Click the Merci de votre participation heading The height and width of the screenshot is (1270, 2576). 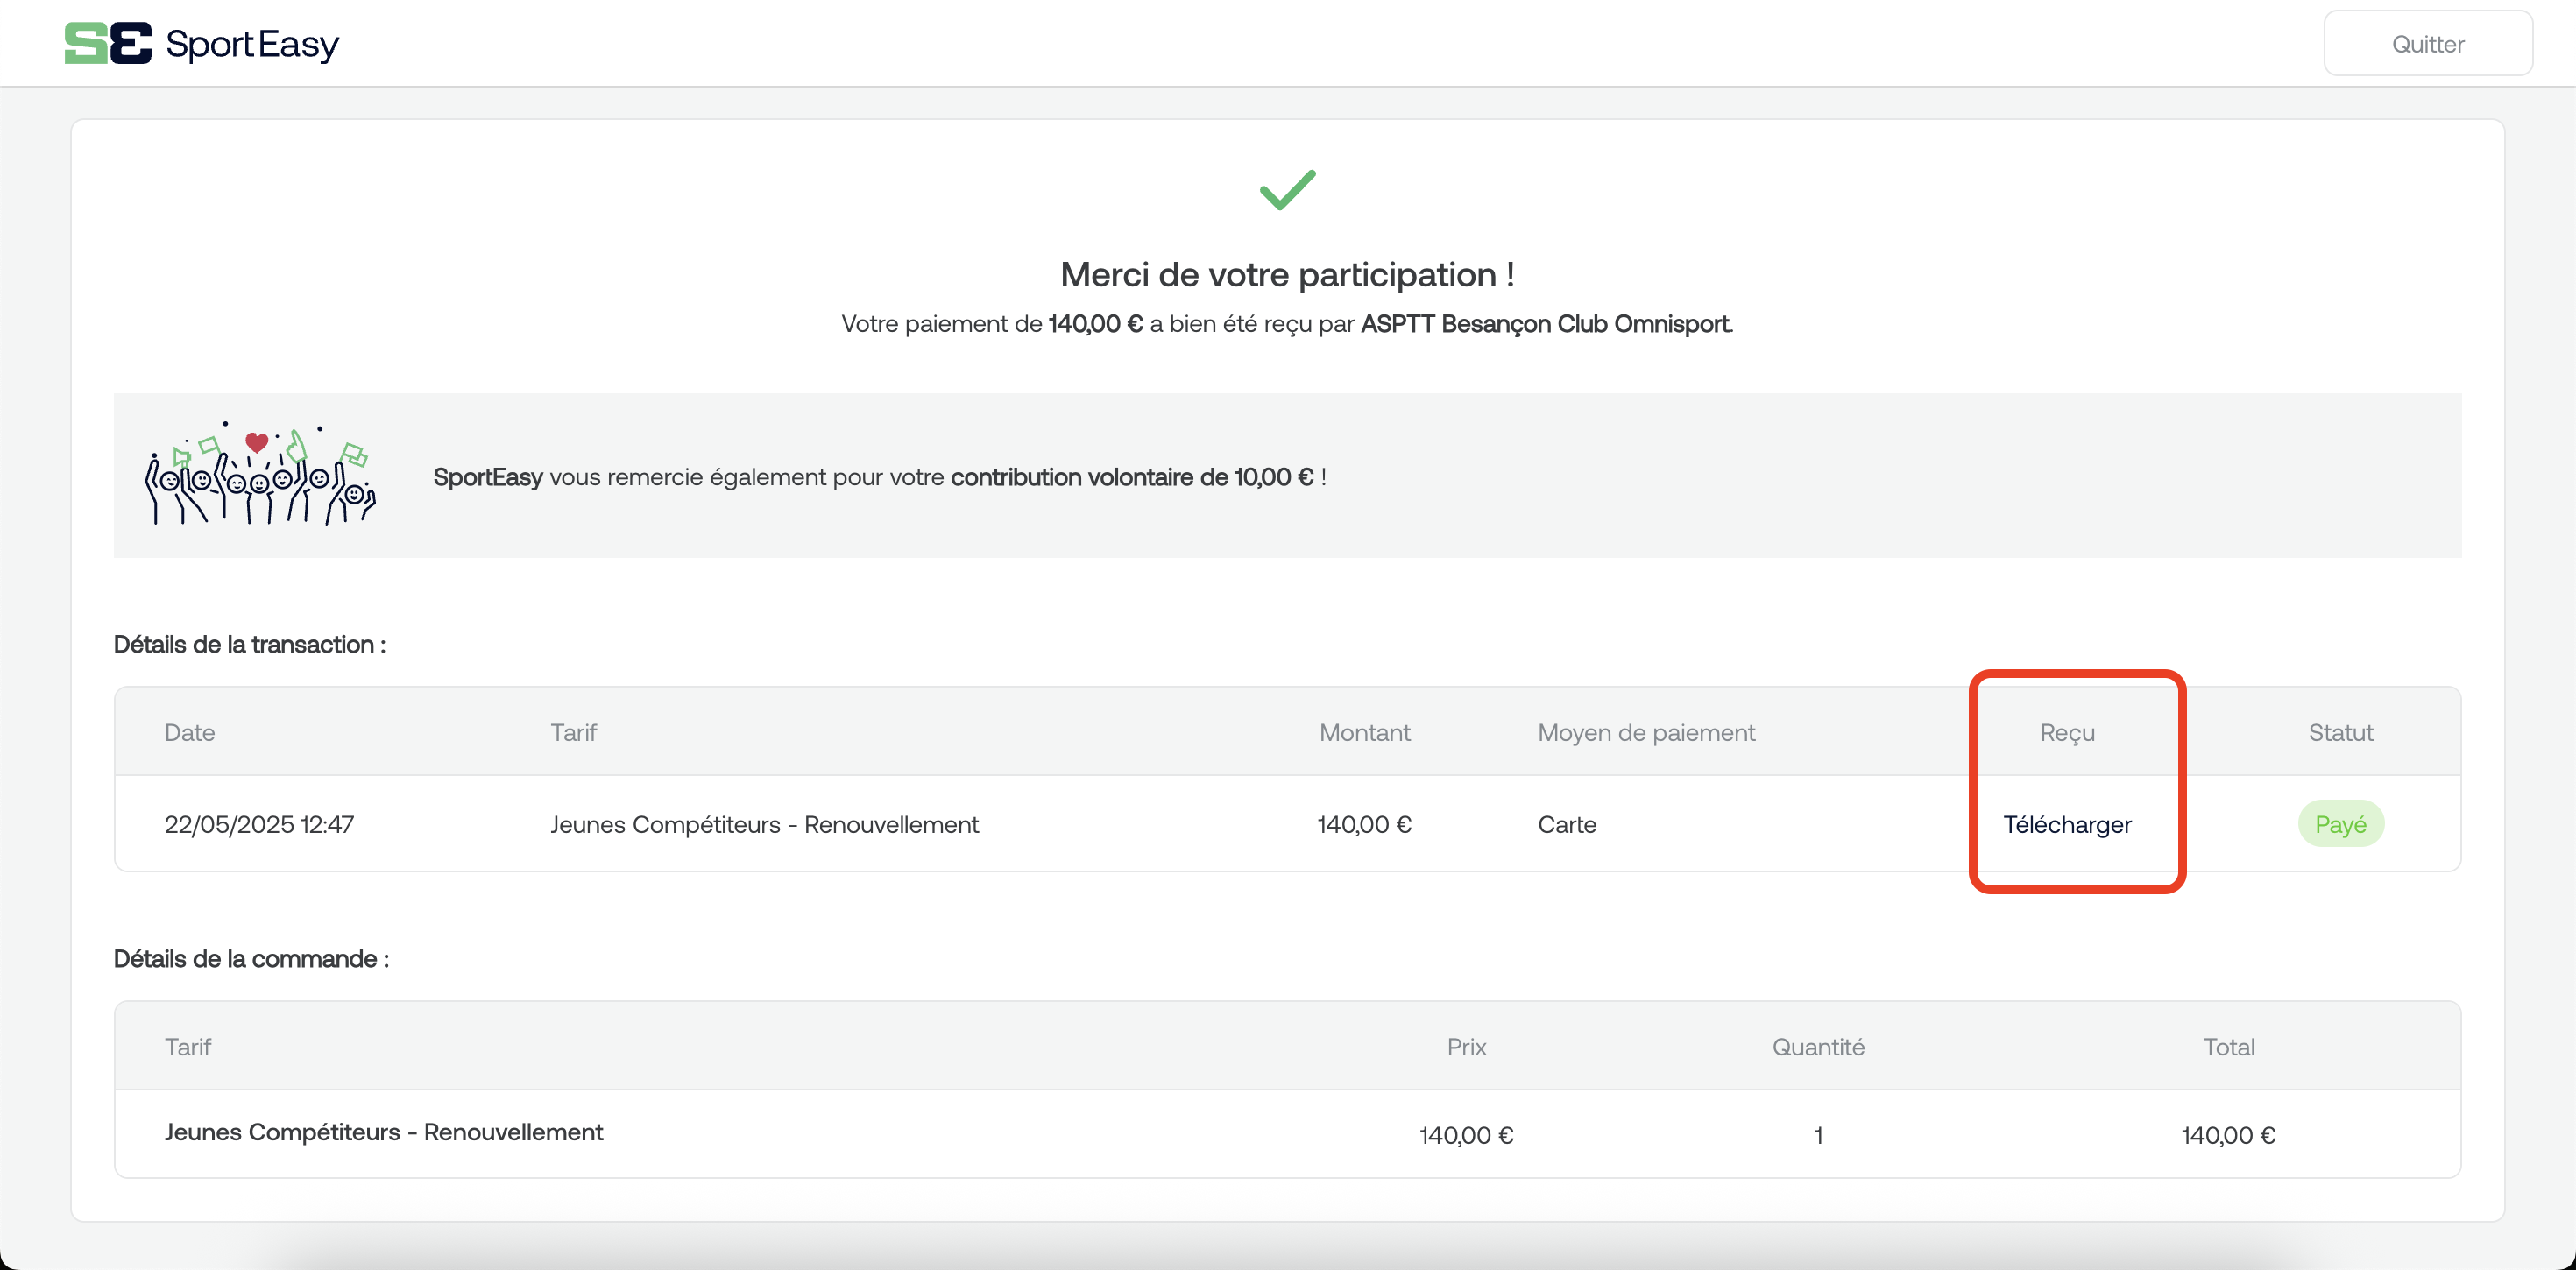pos(1287,274)
